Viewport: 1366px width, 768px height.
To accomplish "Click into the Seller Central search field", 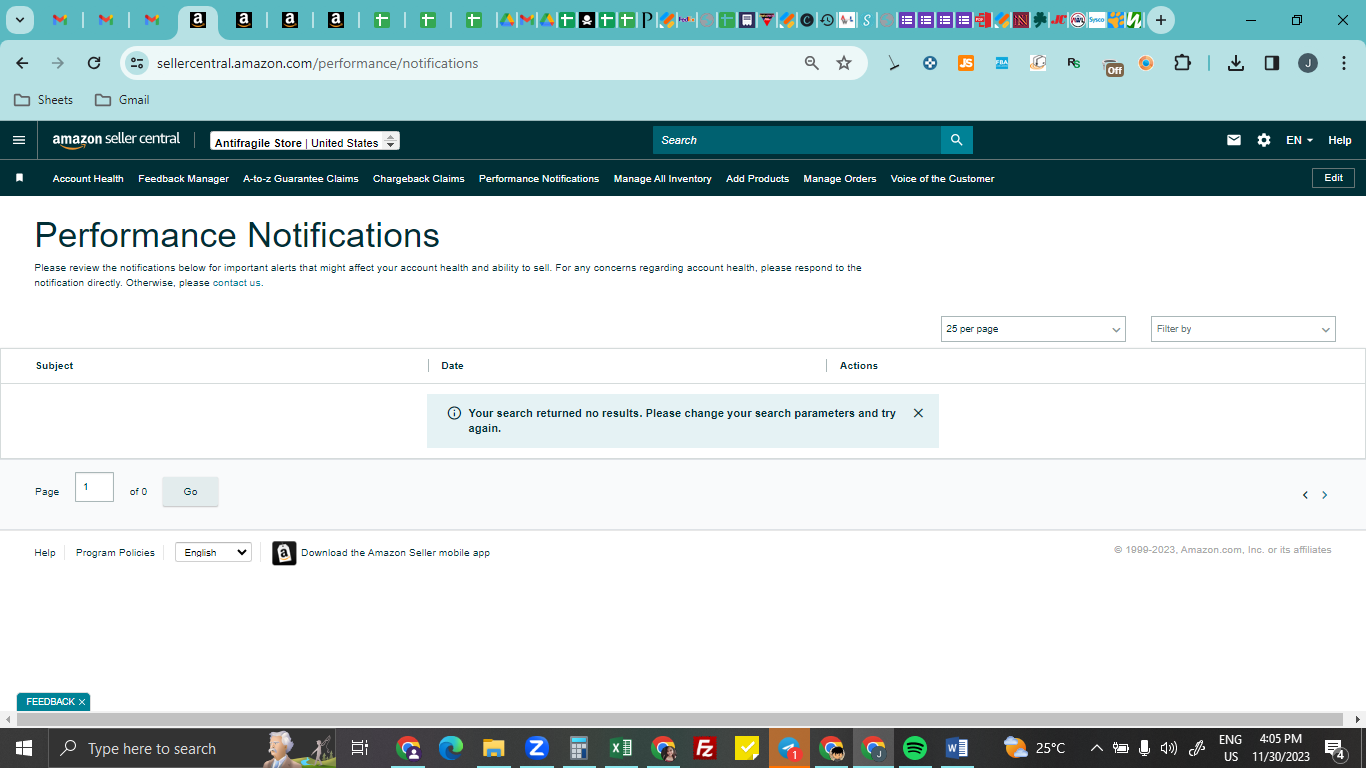I will pos(797,140).
